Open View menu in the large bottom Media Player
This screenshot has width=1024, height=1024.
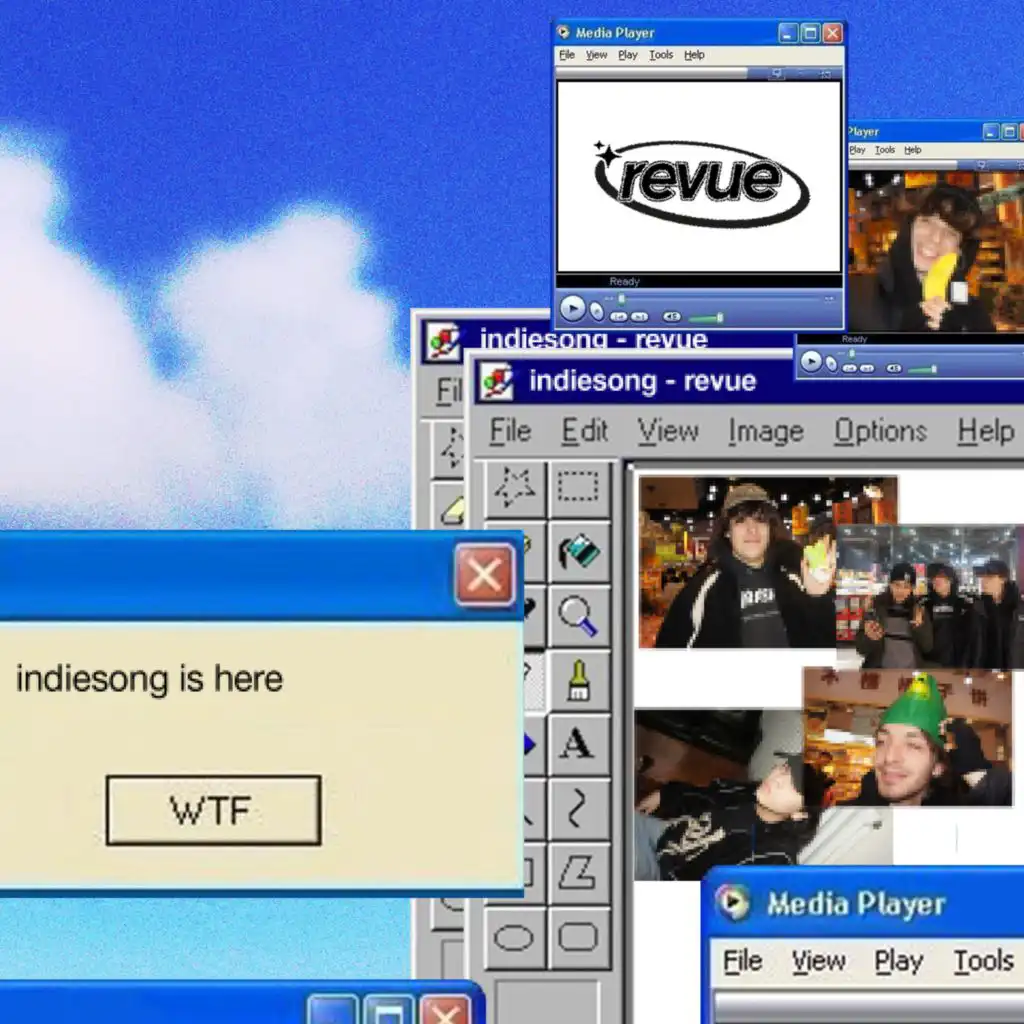coord(818,961)
